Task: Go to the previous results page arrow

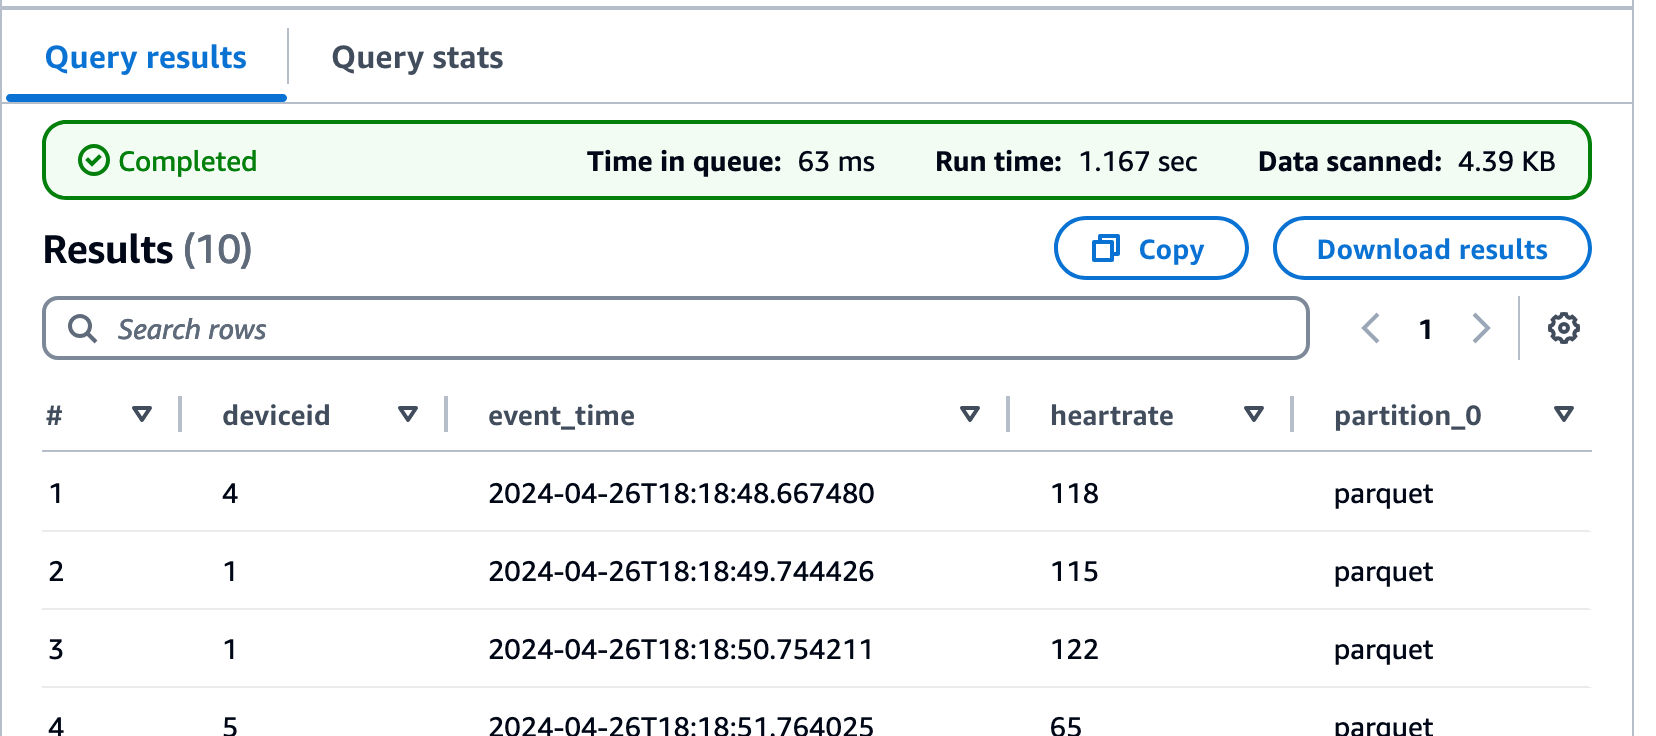Action: pyautogui.click(x=1371, y=328)
